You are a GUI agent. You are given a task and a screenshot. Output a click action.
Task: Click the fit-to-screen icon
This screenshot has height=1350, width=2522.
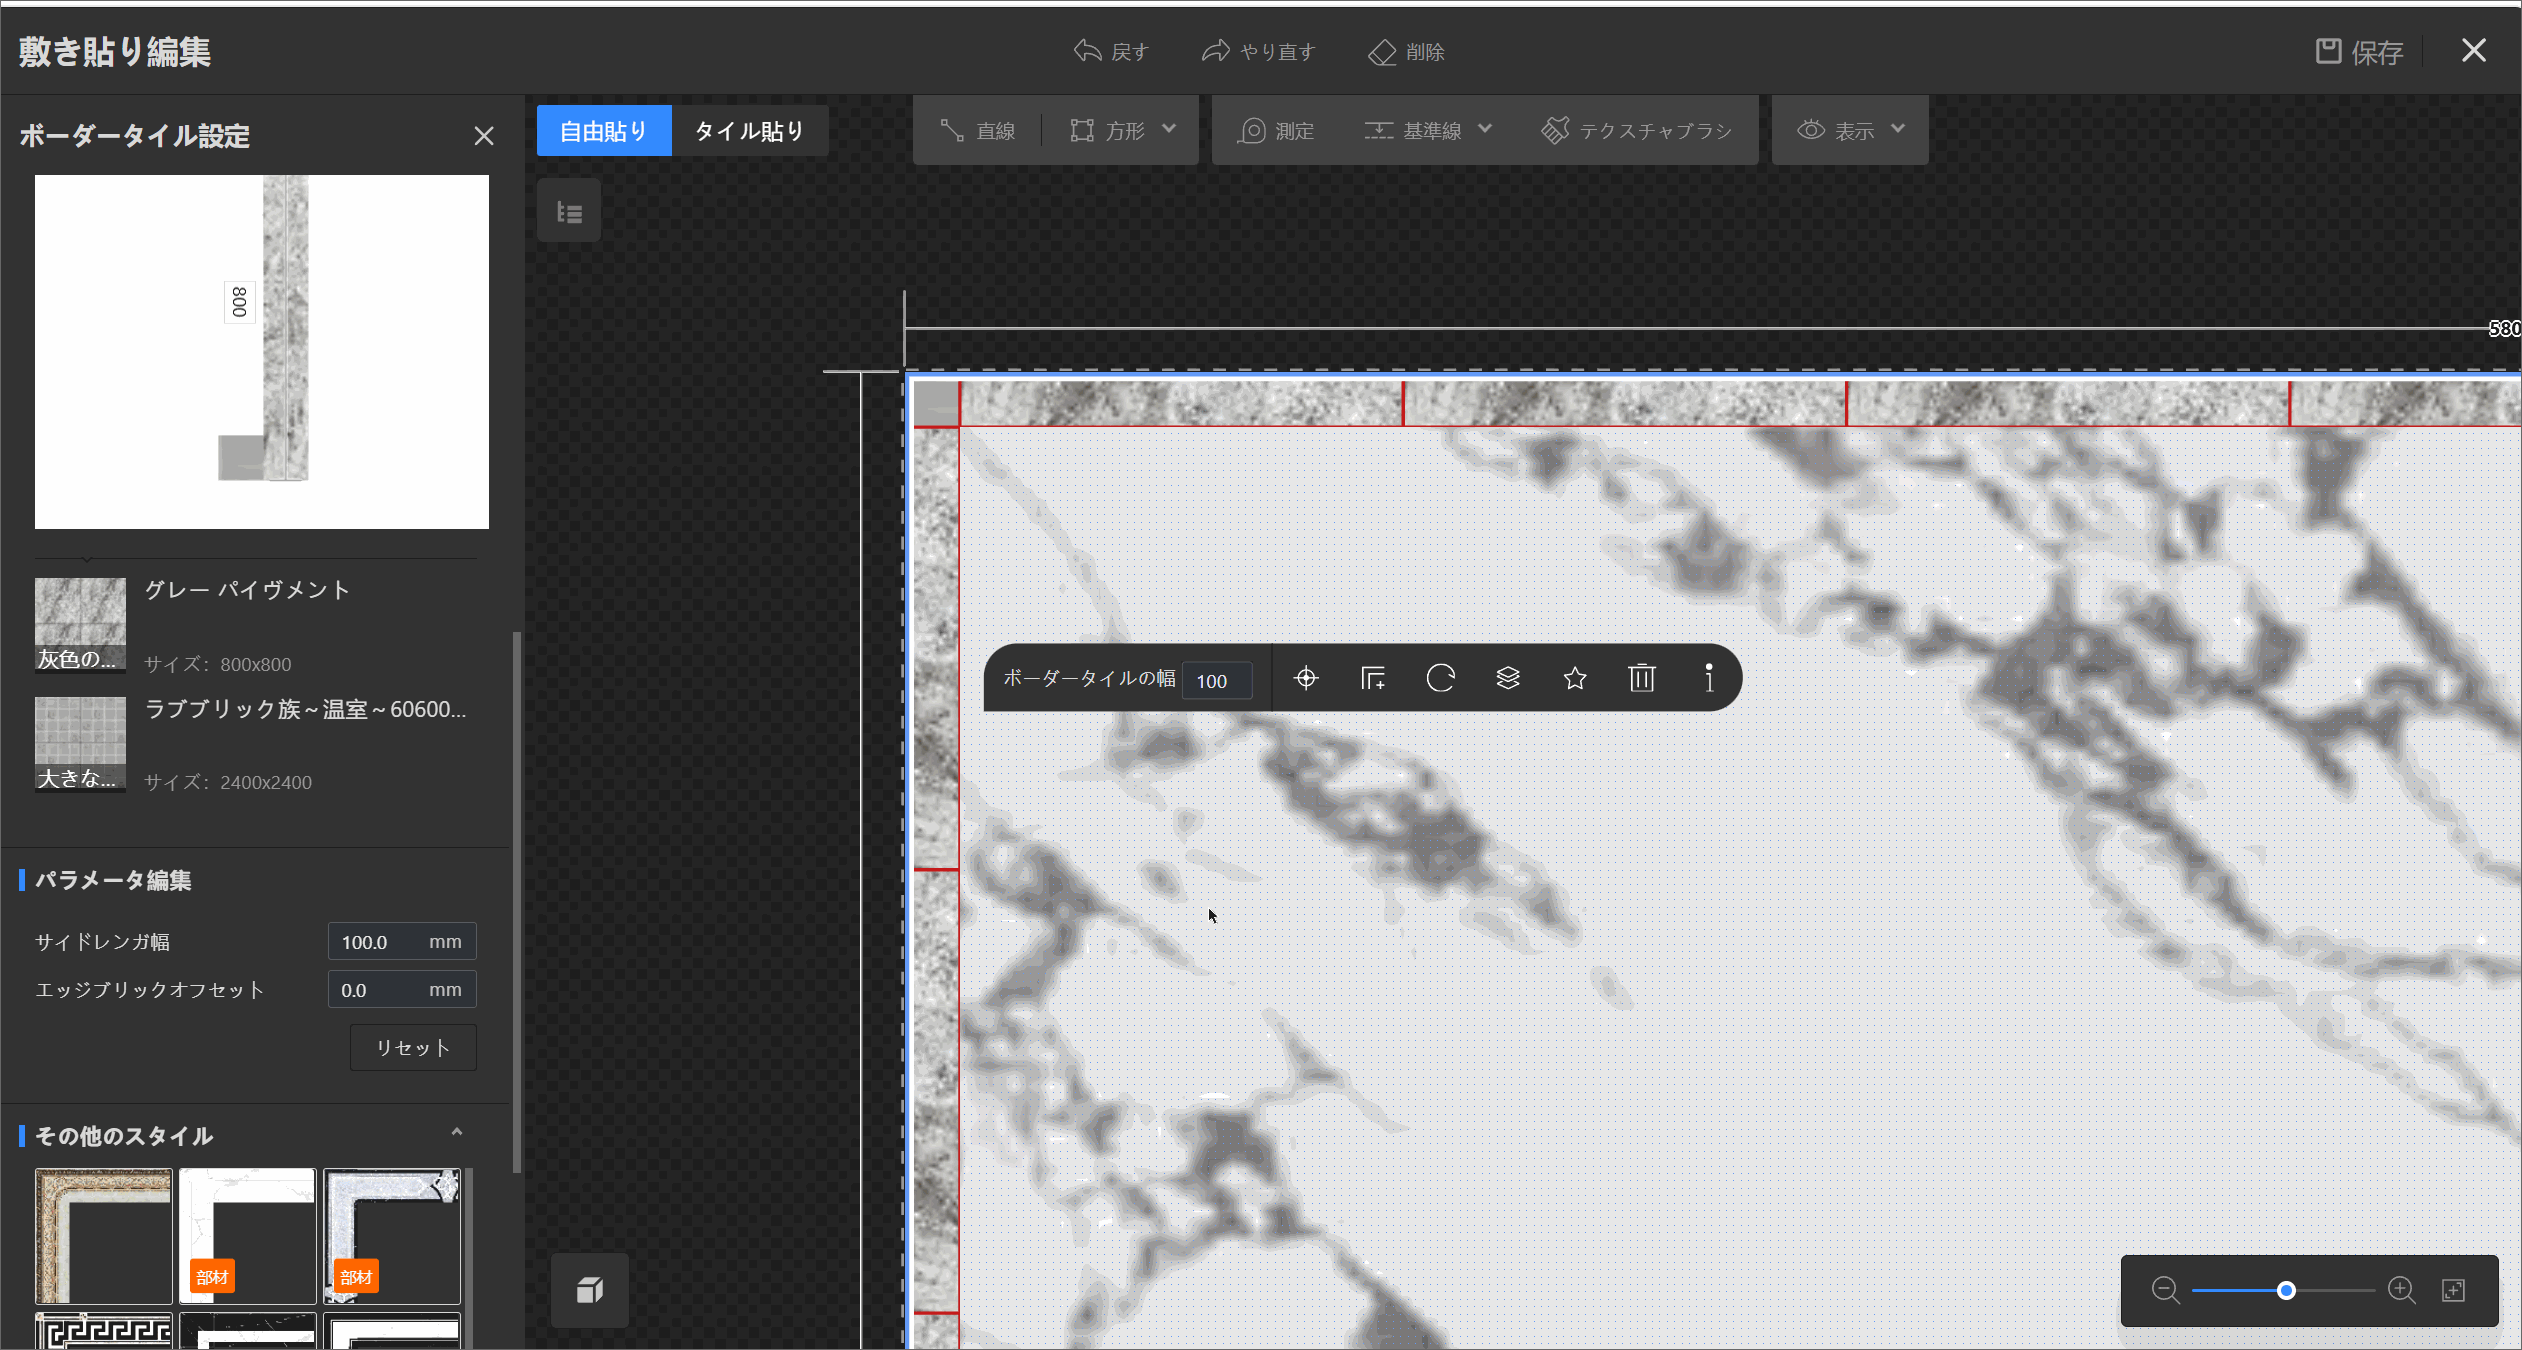point(2454,1291)
